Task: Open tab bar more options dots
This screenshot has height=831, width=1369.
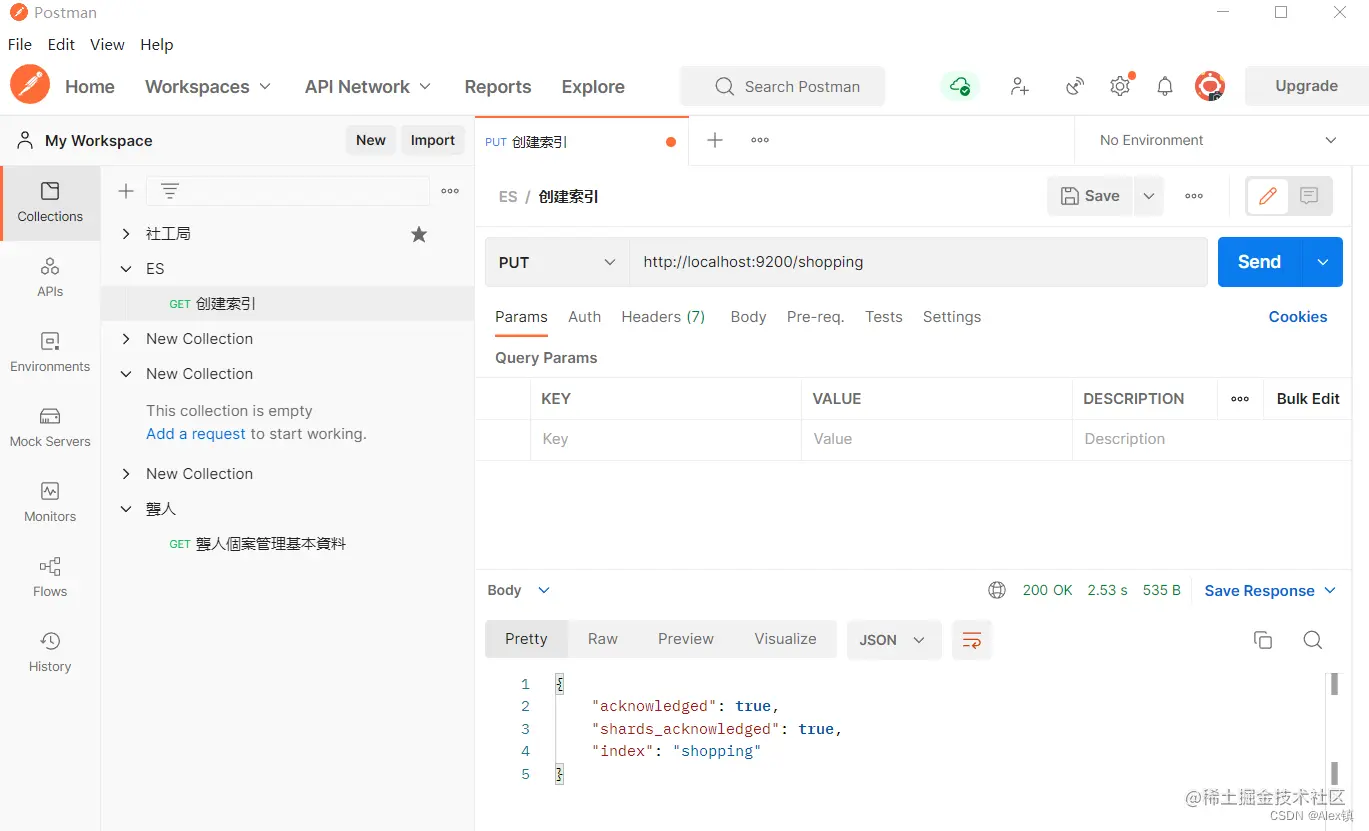Action: (x=760, y=140)
